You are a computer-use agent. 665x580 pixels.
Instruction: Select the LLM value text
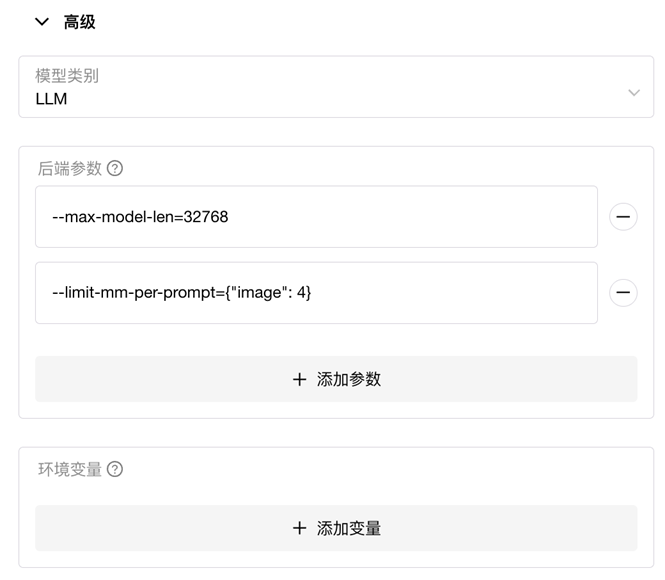click(51, 99)
